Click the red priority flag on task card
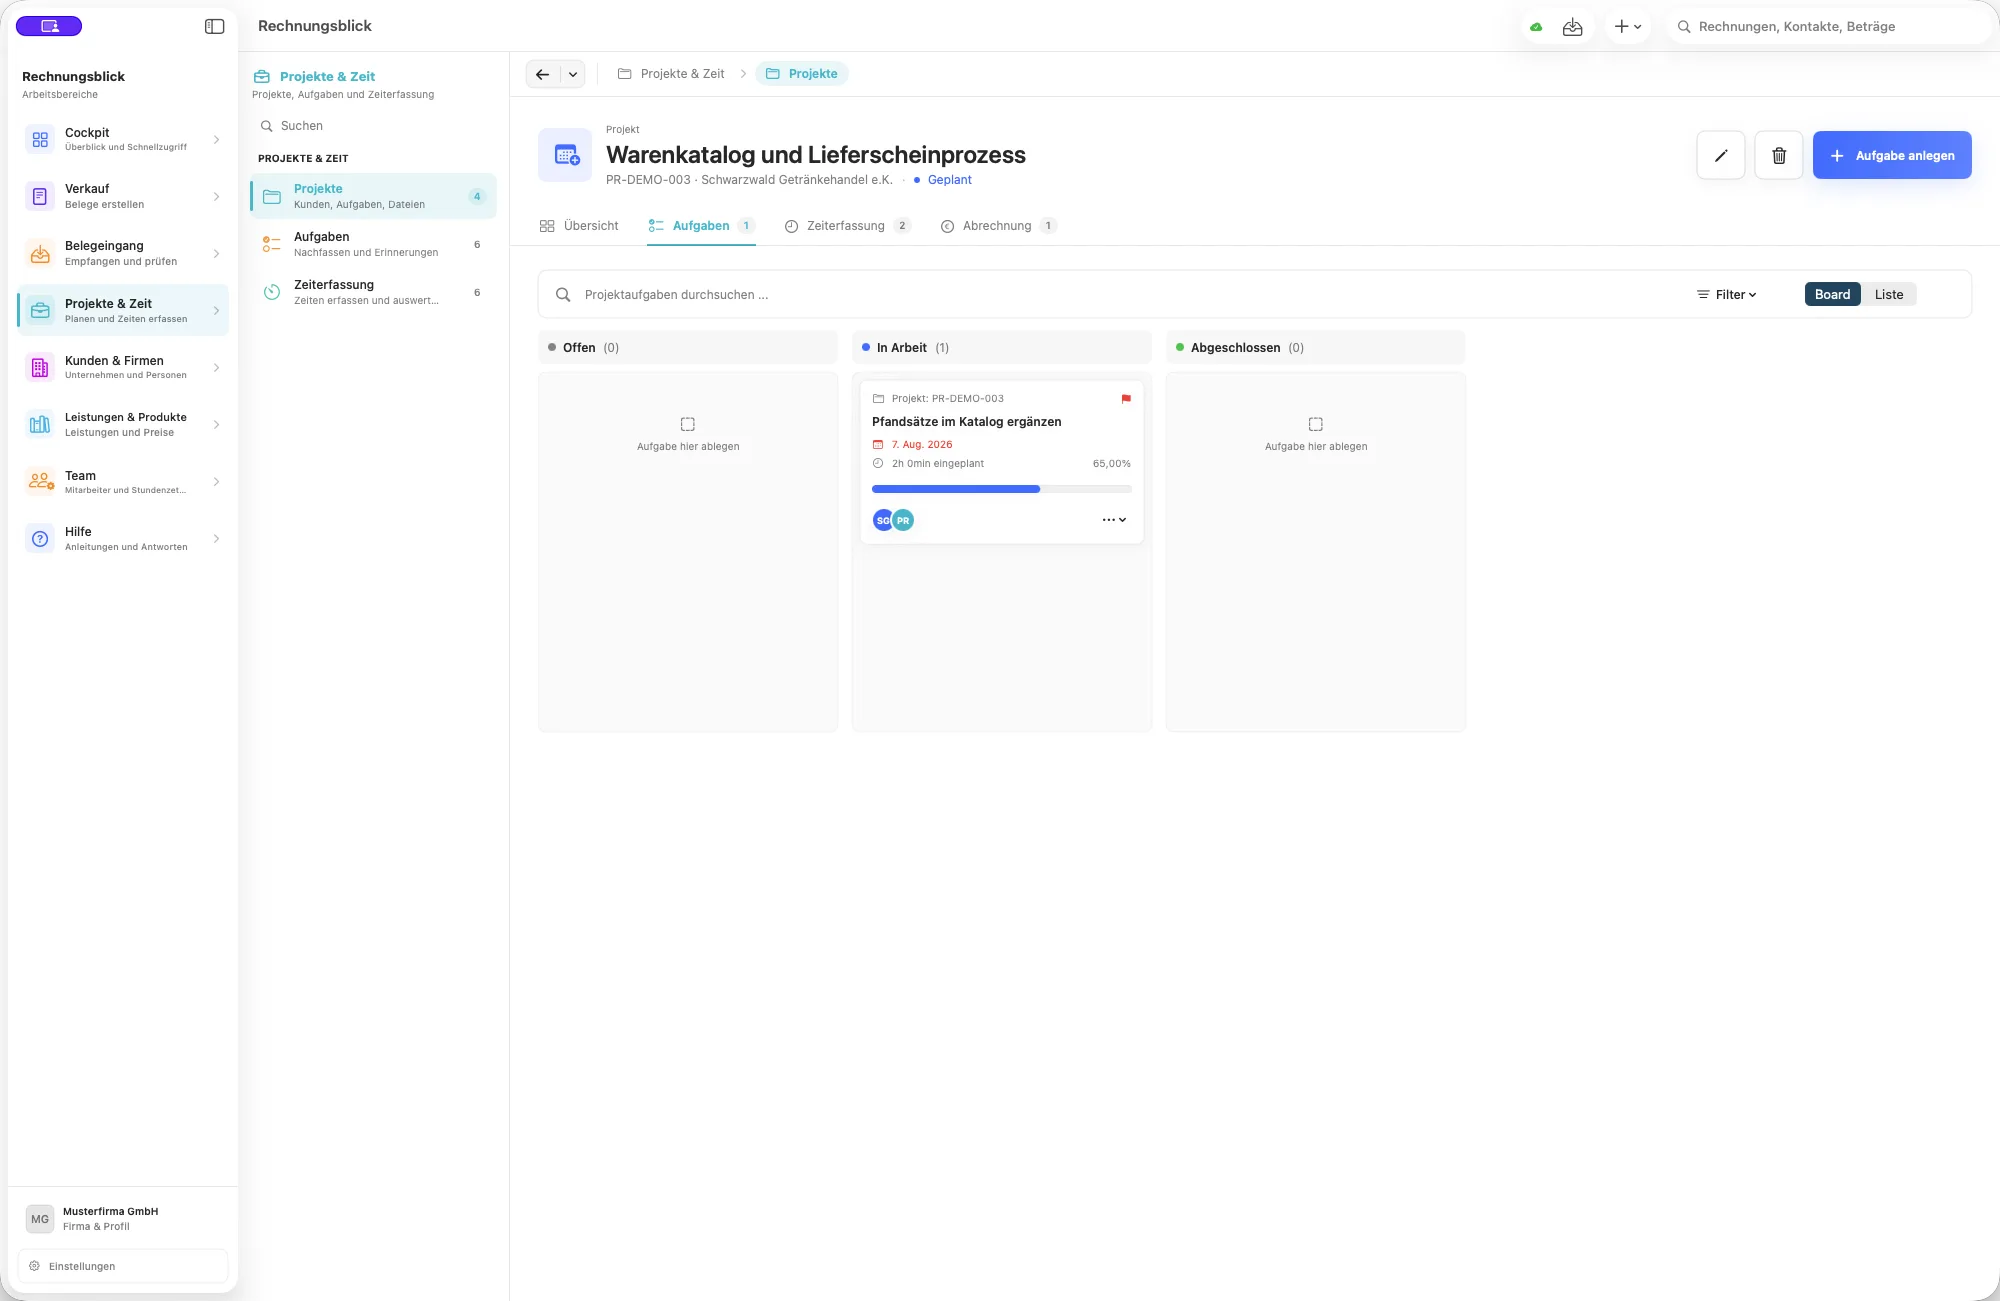This screenshot has width=2000, height=1301. (x=1126, y=399)
